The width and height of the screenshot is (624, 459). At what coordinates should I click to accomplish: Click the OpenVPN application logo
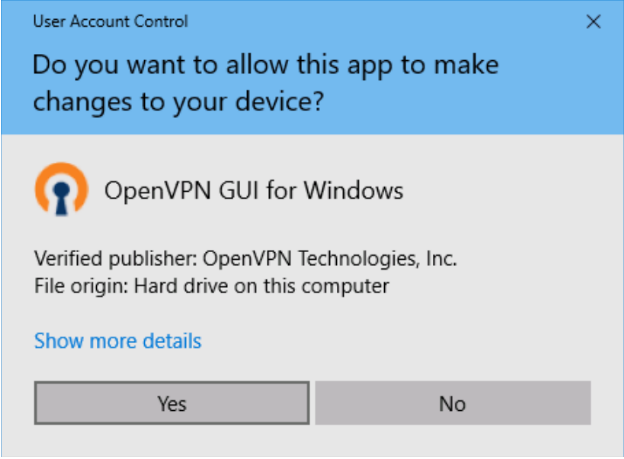coord(60,190)
